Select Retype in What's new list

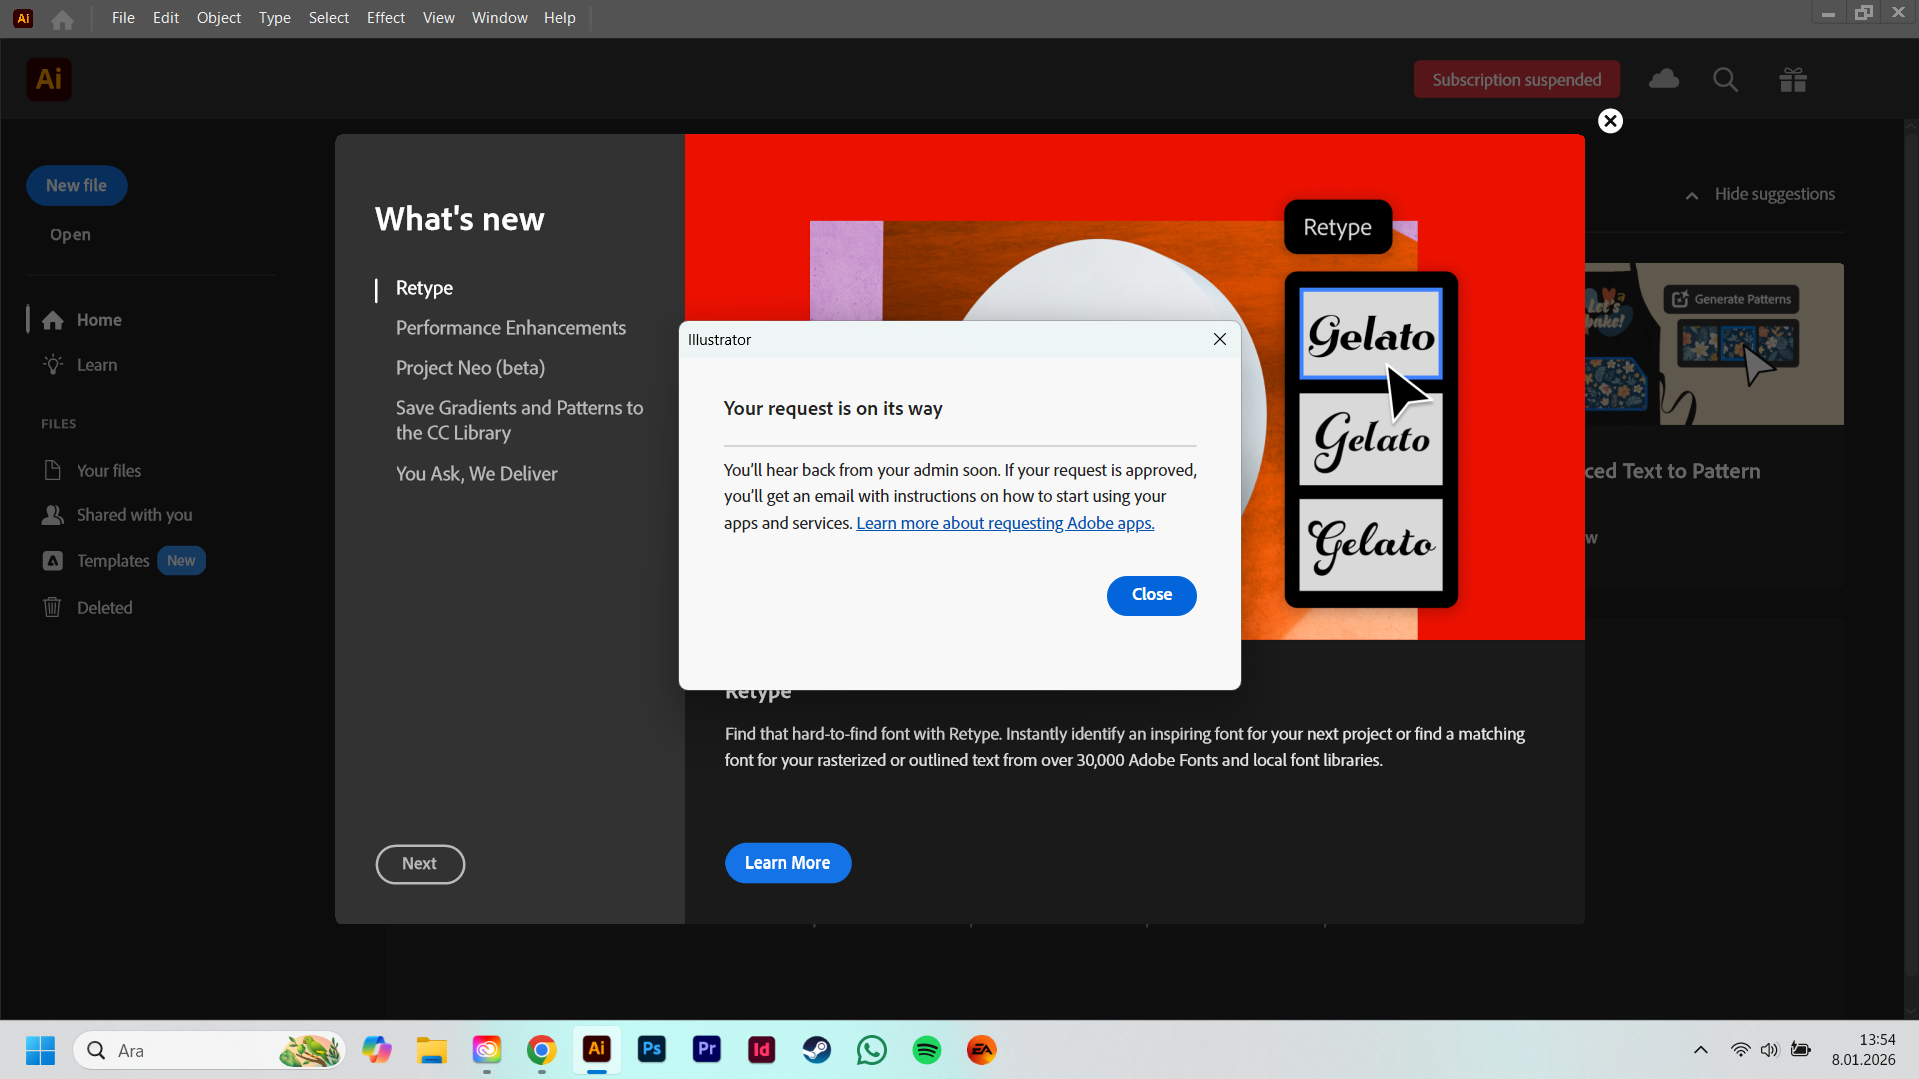424,288
